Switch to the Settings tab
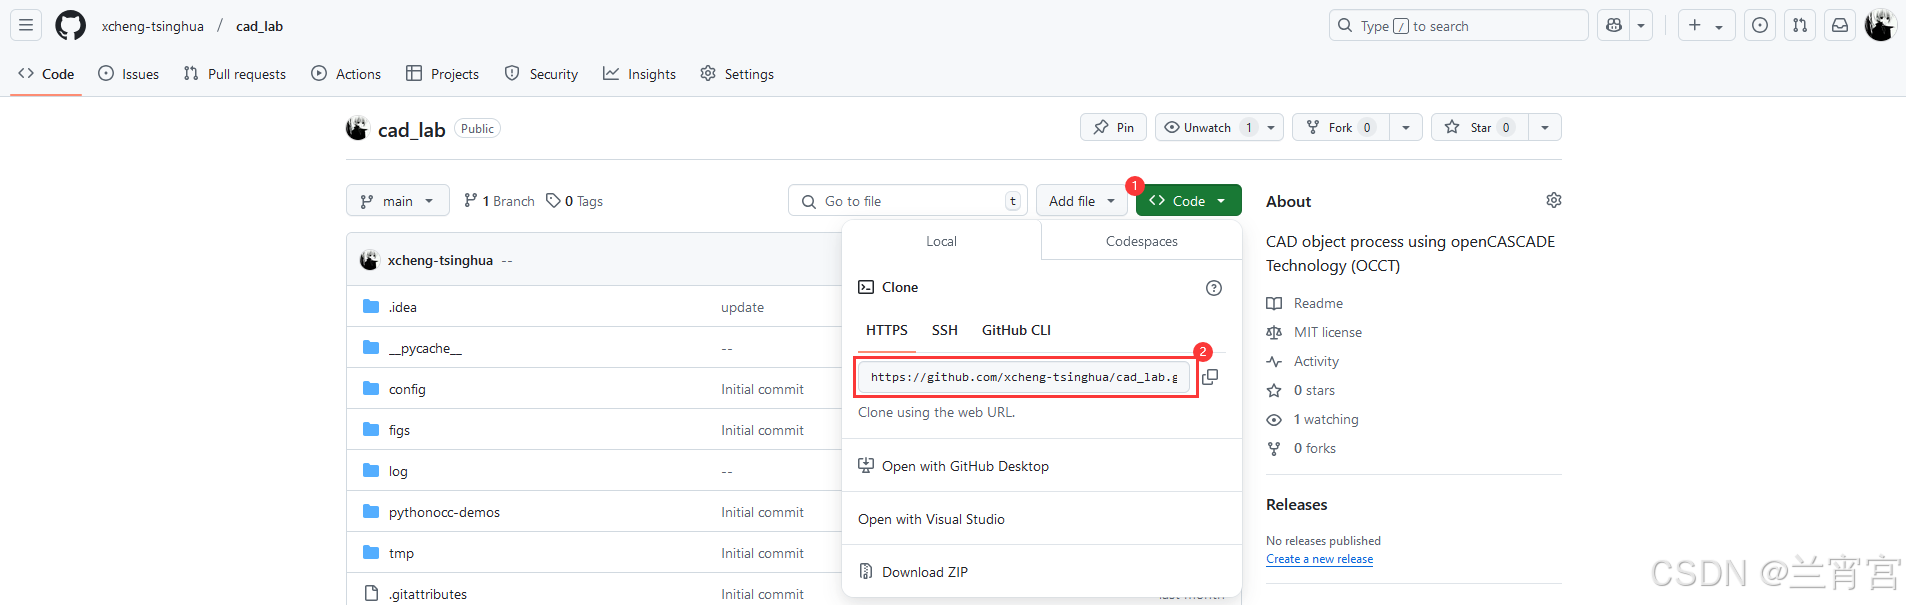 [737, 74]
